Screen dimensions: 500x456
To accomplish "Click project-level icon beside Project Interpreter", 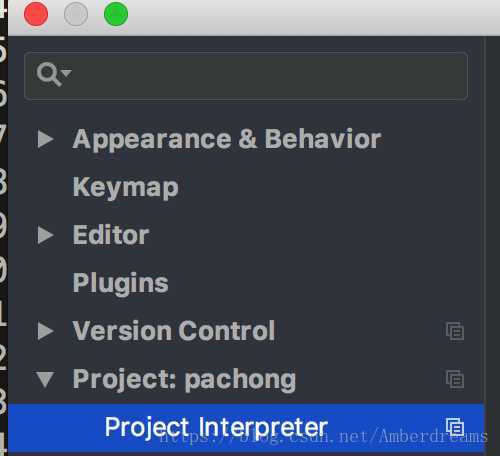I will click(455, 427).
